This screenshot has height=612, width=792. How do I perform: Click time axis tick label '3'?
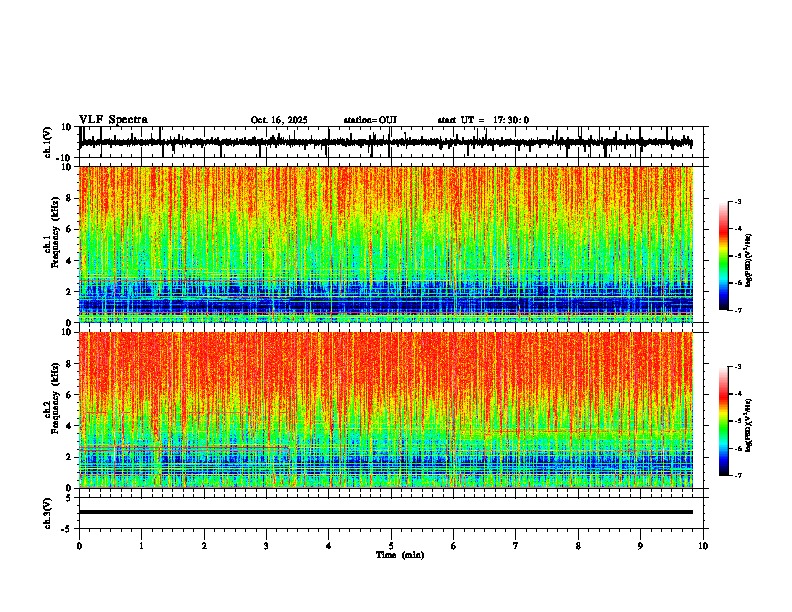tap(266, 546)
